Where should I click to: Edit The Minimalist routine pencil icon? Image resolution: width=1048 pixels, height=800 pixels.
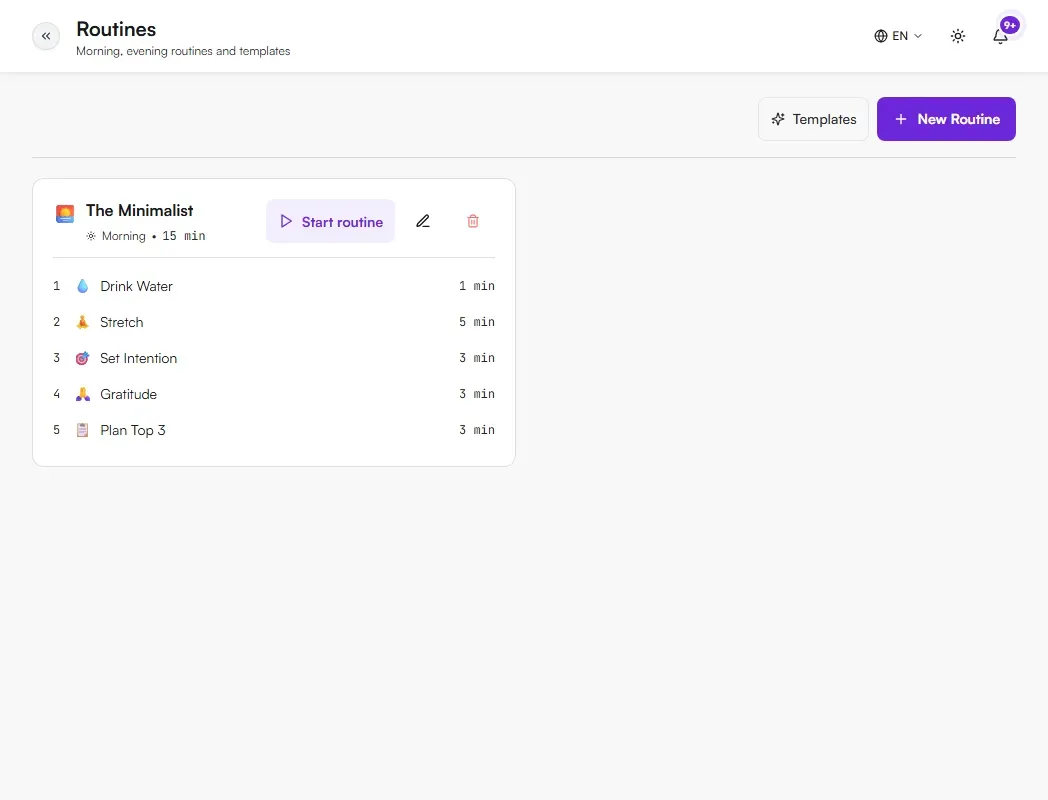coord(423,221)
